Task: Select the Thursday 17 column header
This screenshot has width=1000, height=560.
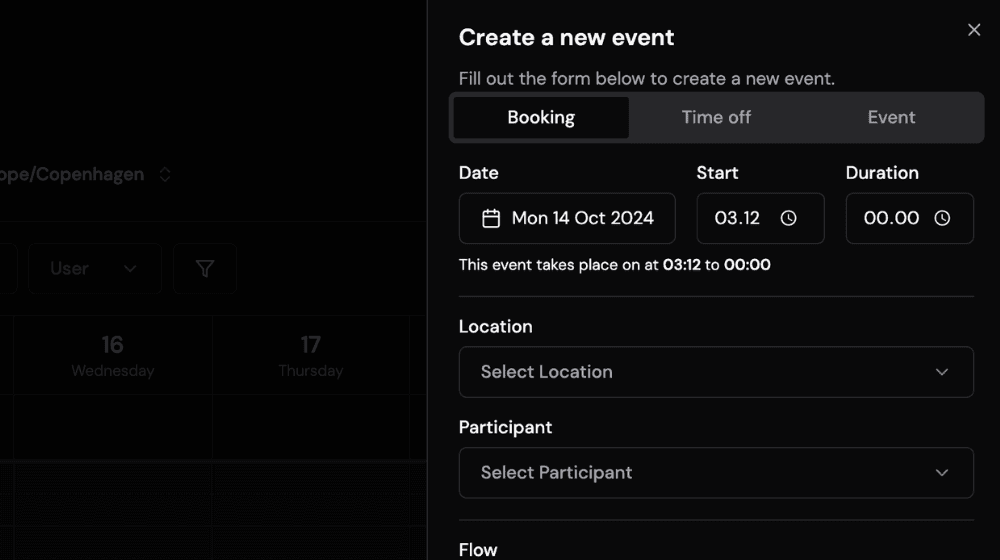Action: 311,355
